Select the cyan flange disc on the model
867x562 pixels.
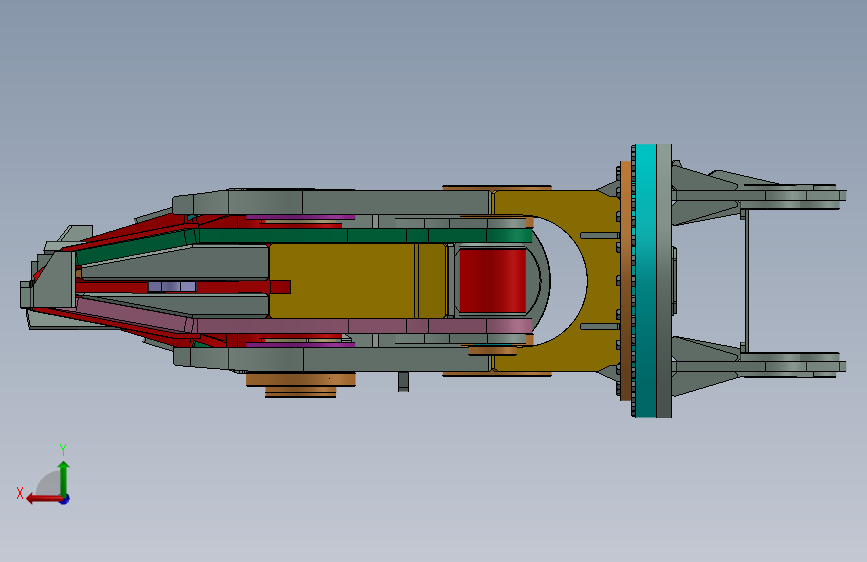click(x=645, y=280)
